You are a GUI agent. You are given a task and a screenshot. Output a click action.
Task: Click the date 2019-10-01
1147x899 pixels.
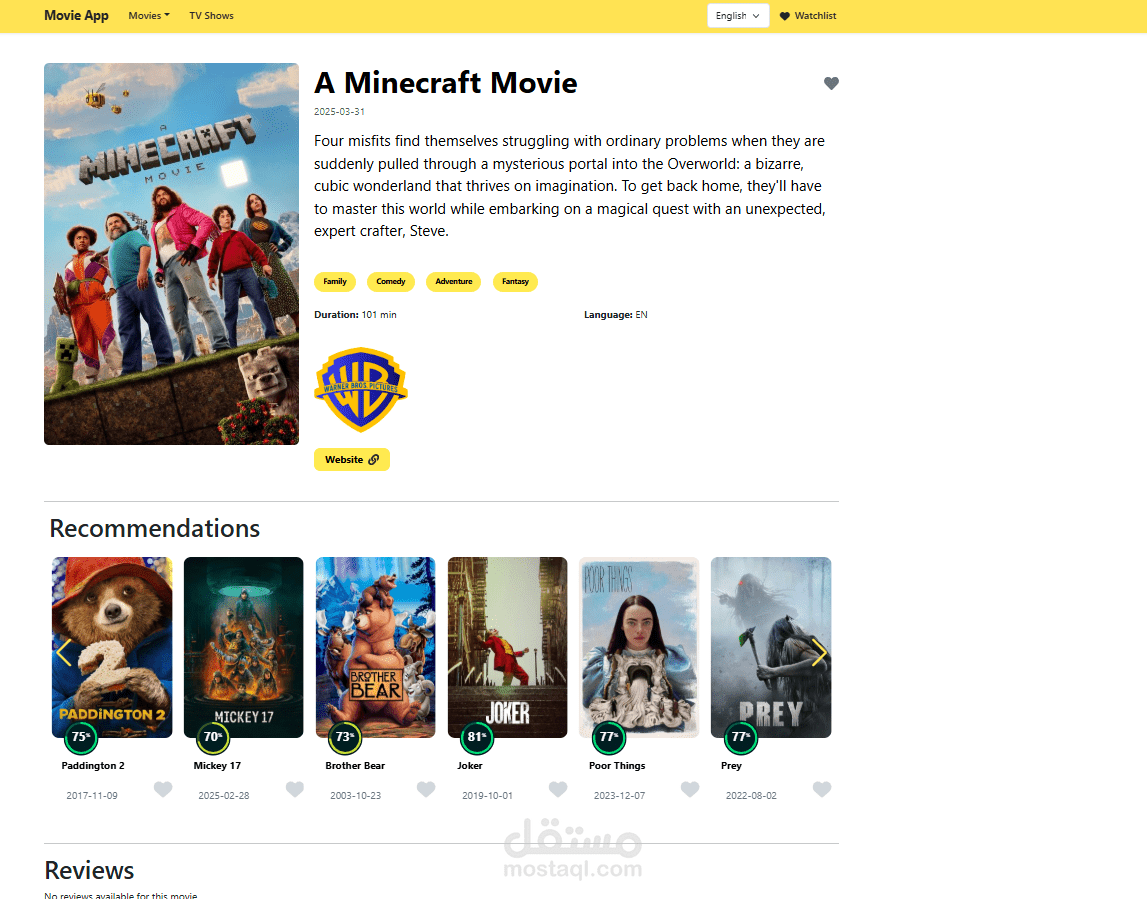(487, 796)
